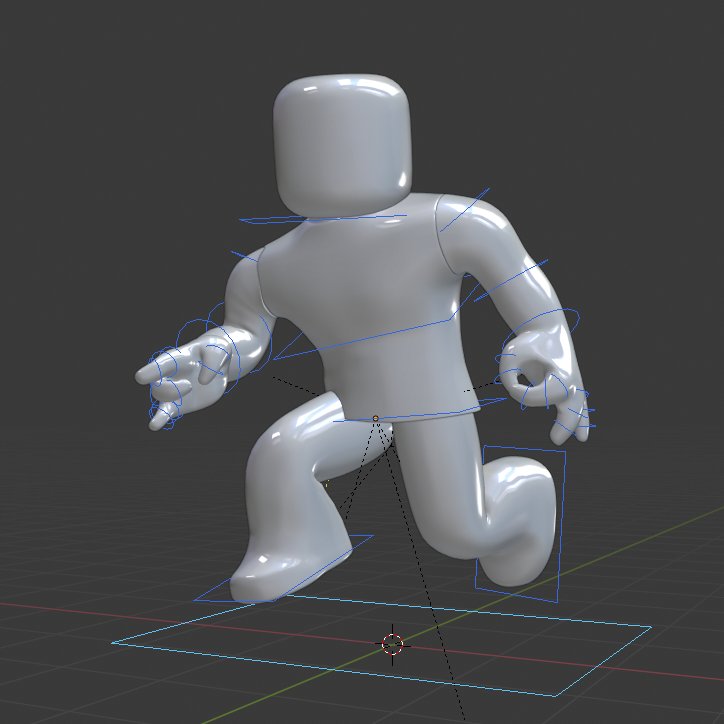Click the 3D cursor at the grid origin

[x=392, y=644]
